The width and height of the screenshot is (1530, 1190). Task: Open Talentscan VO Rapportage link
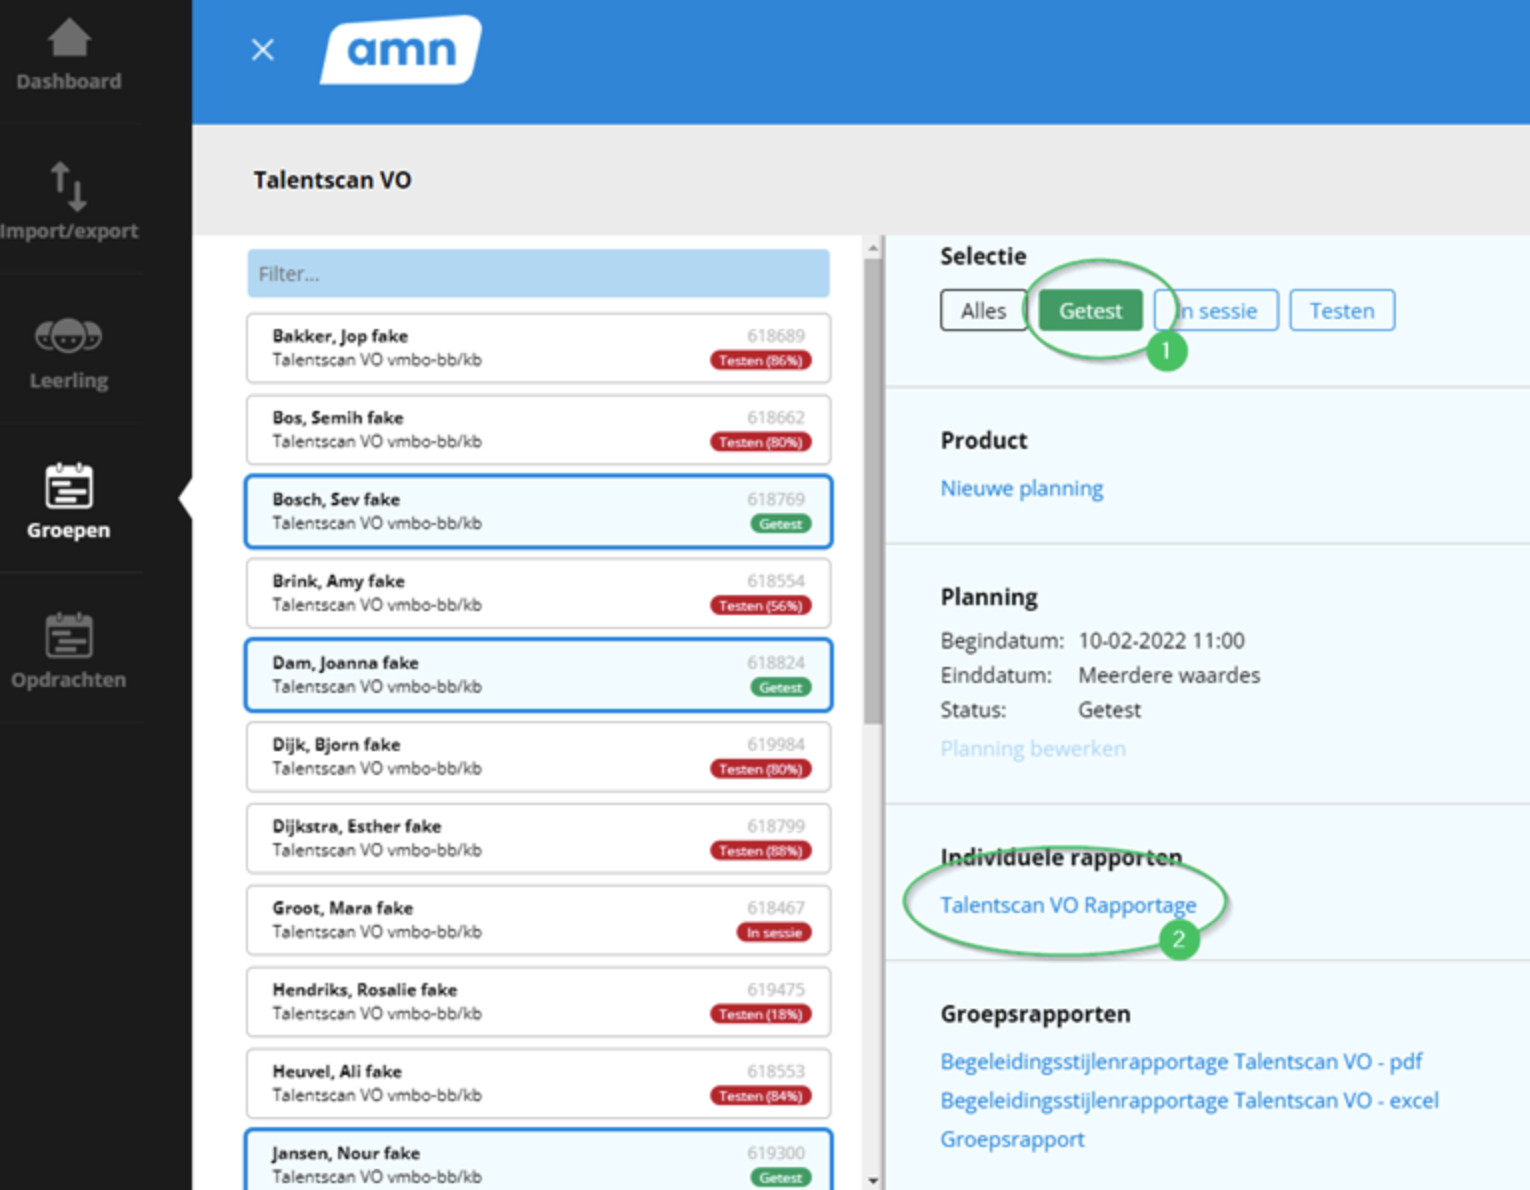coord(1067,905)
